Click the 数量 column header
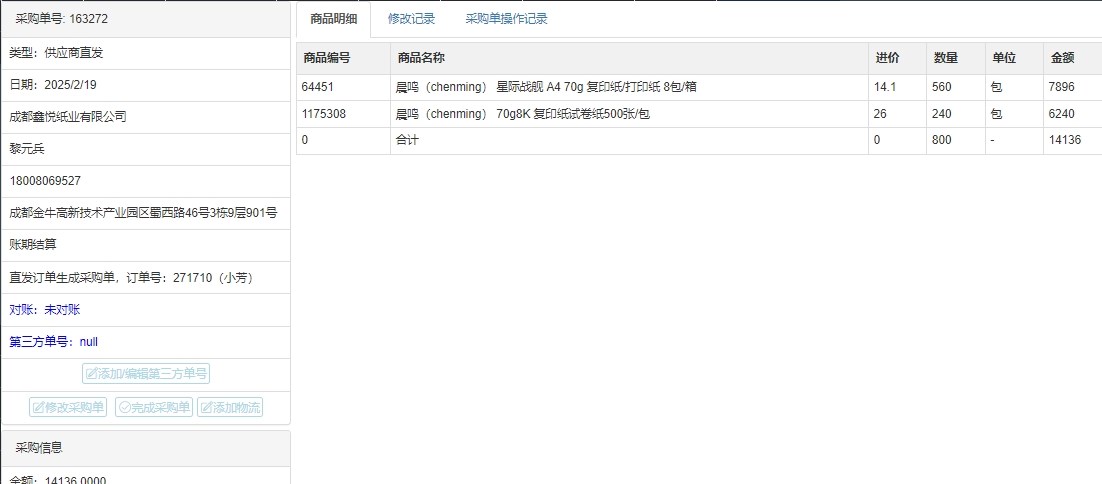1102x484 pixels. (956, 58)
